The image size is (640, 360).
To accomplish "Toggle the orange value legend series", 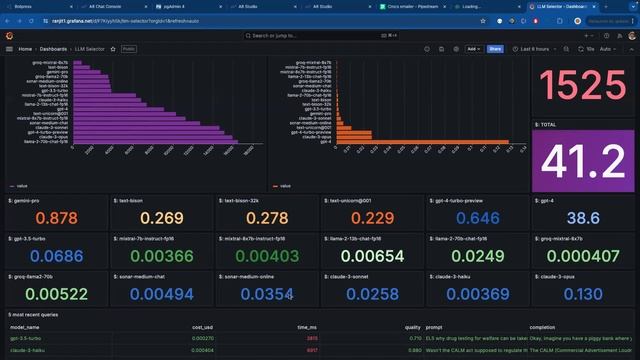I will (x=282, y=186).
